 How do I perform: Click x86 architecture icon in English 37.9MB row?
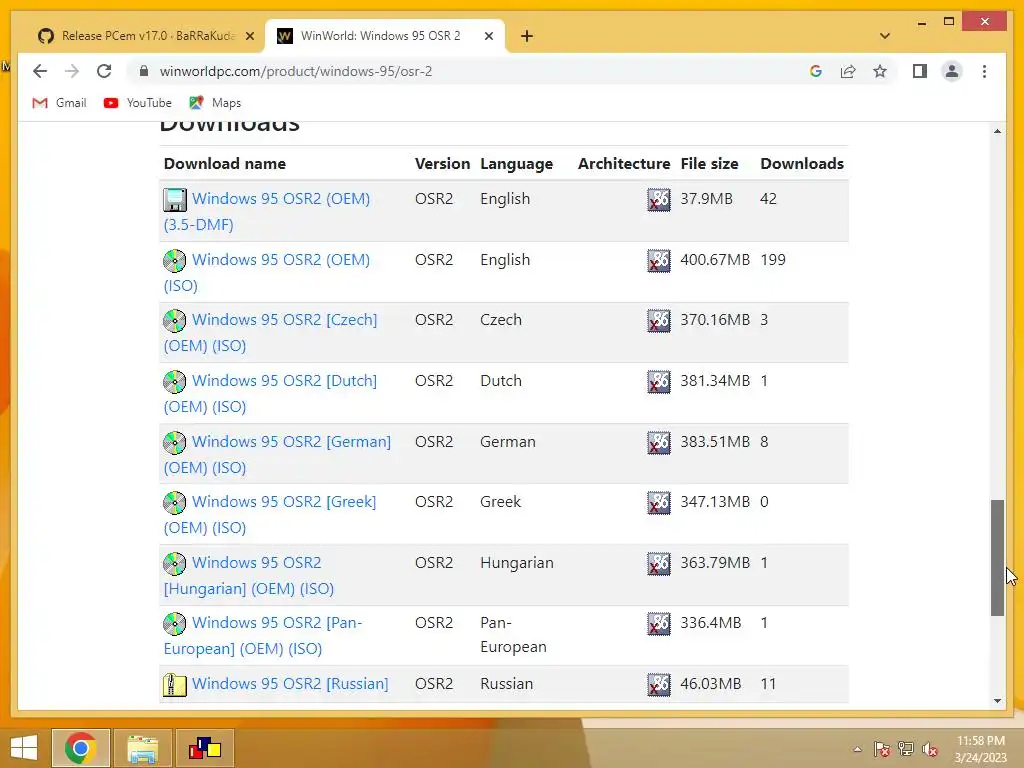pyautogui.click(x=658, y=200)
